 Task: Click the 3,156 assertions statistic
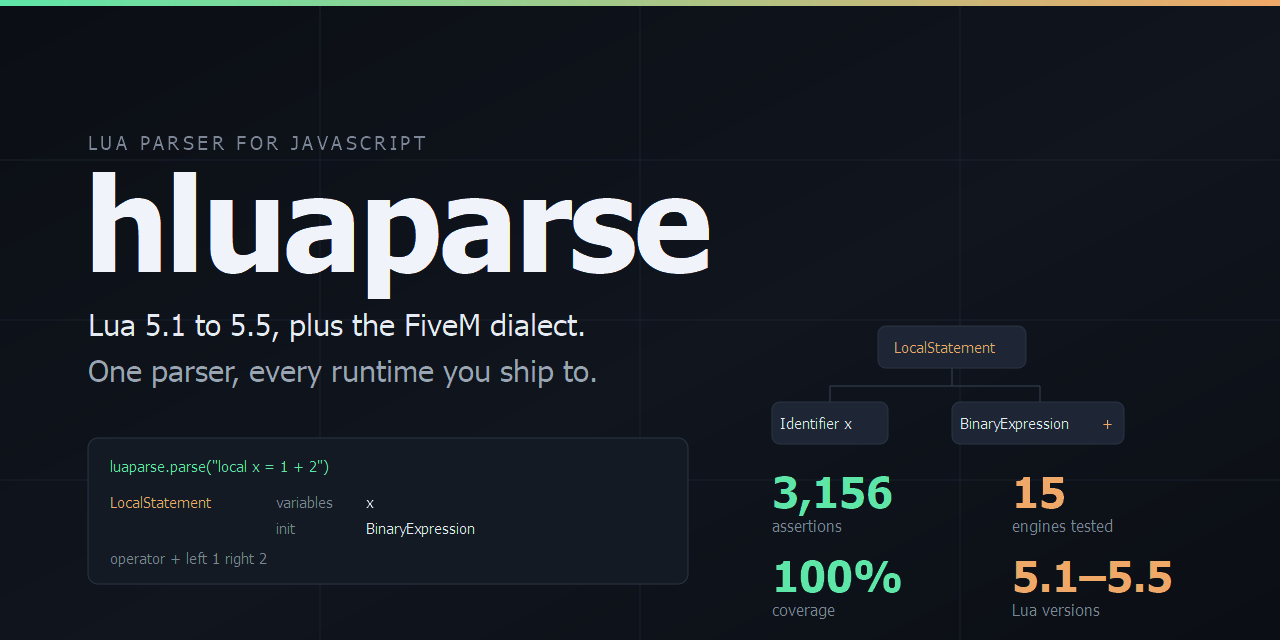point(832,504)
